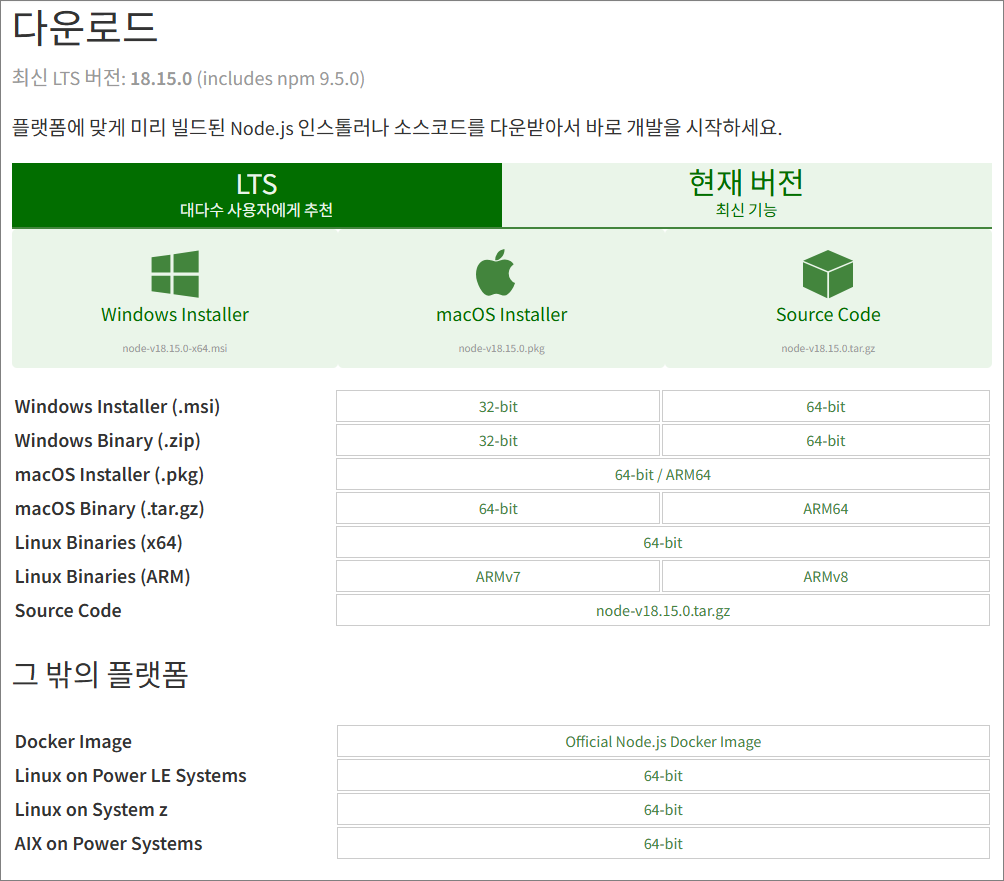Open Official Node.js Docker Image link

point(663,741)
